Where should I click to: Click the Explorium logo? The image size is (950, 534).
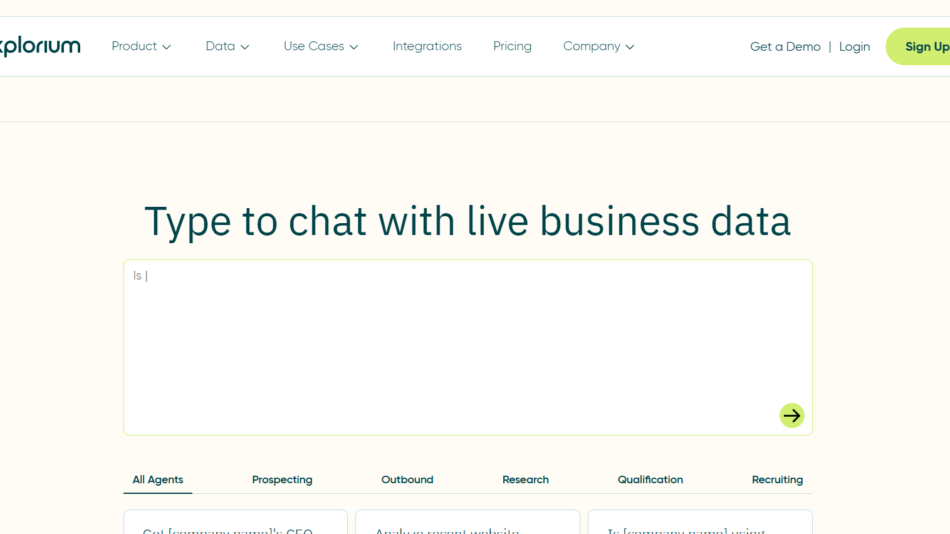click(40, 46)
